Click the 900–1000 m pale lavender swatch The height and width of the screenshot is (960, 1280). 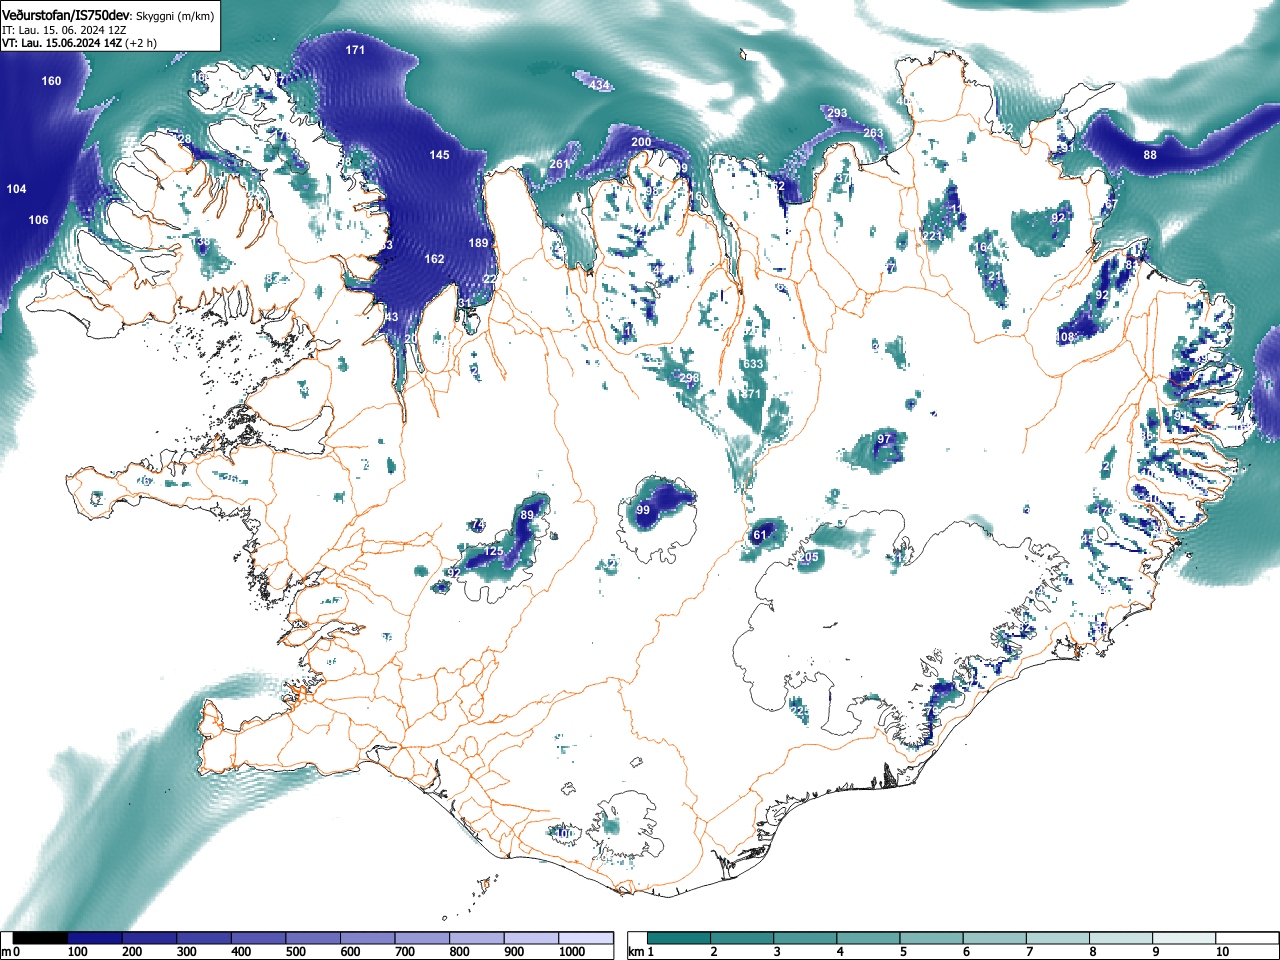(531, 938)
